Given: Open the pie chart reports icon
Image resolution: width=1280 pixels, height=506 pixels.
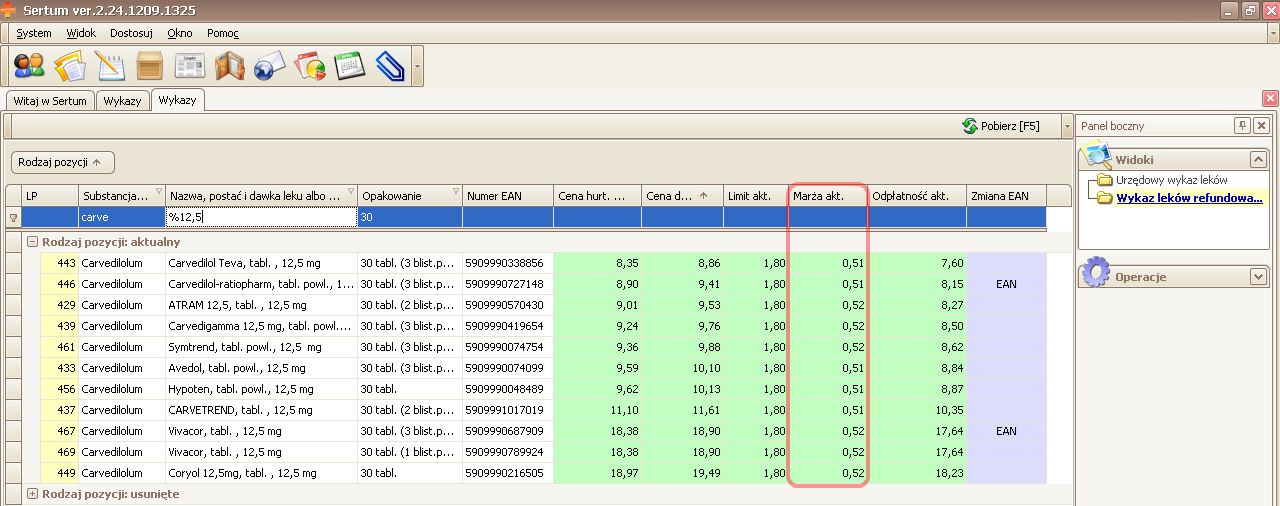Looking at the screenshot, I should [x=310, y=67].
